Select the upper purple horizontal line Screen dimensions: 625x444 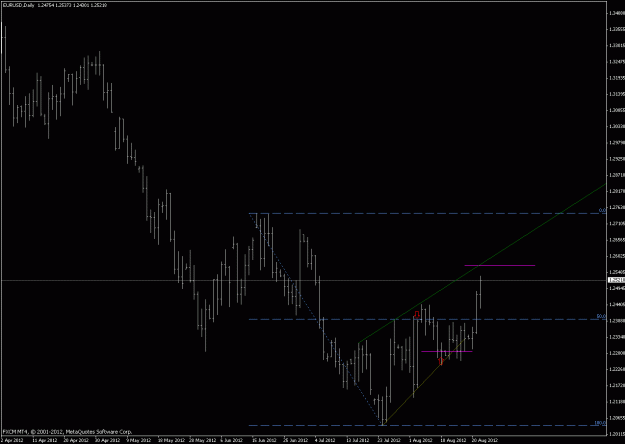point(500,265)
